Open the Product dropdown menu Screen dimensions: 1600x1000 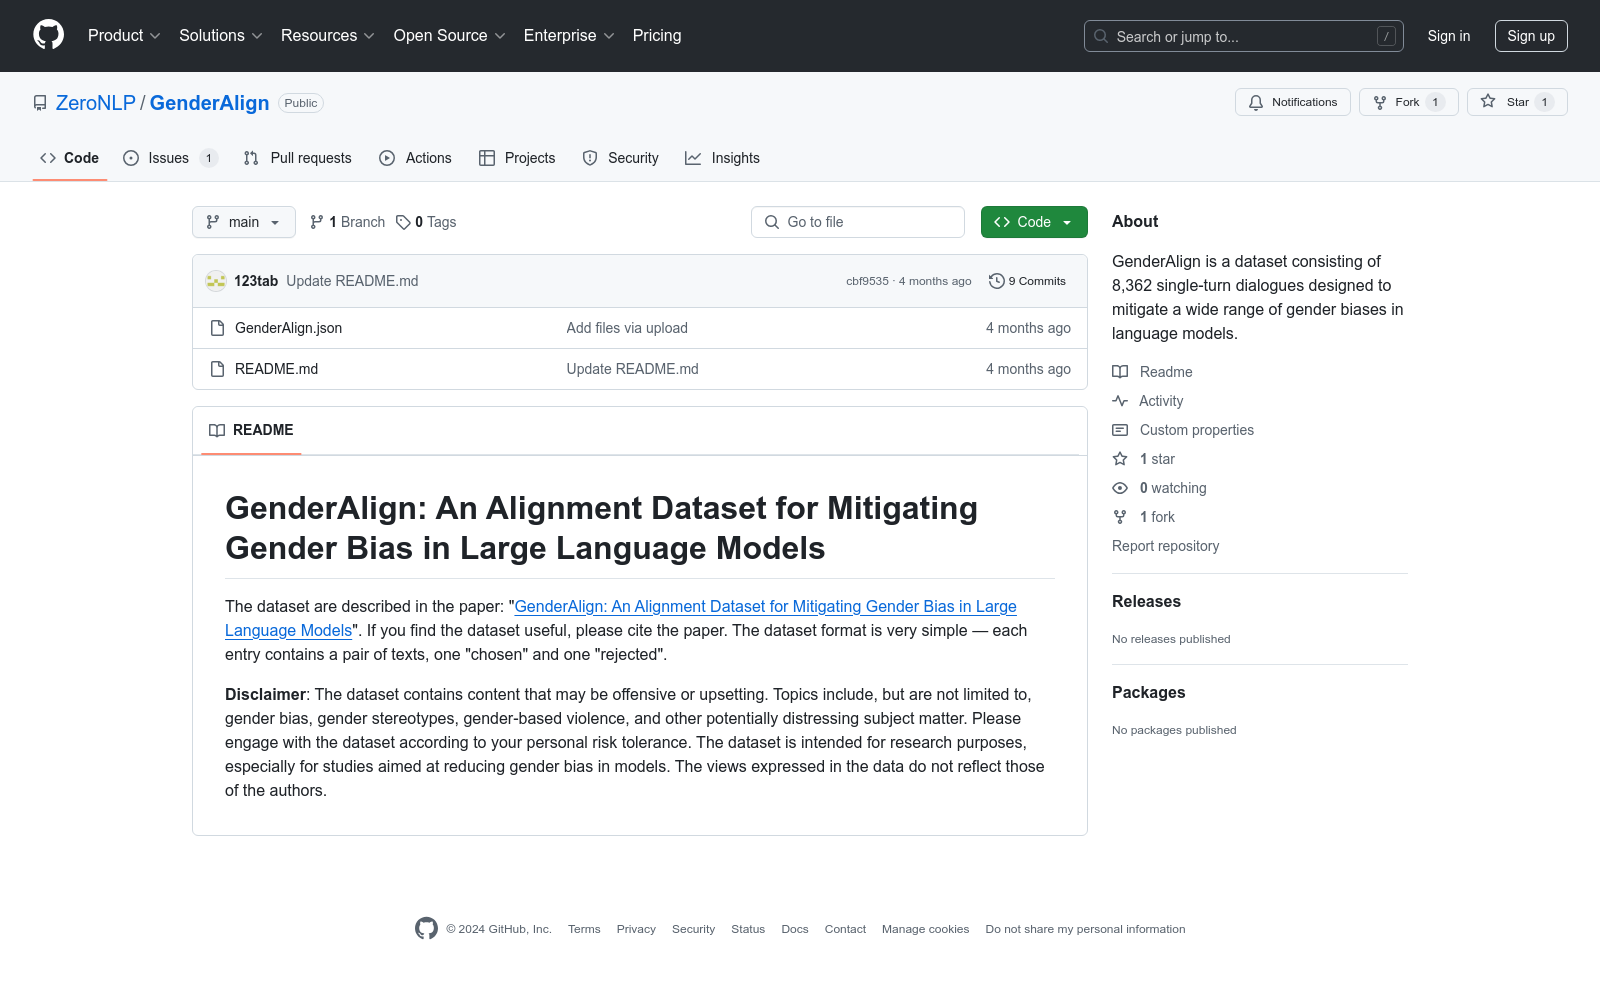[124, 36]
